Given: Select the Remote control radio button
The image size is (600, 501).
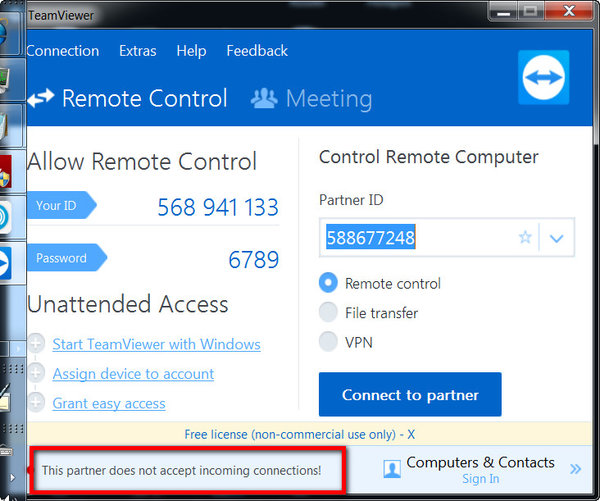Looking at the screenshot, I should pyautogui.click(x=328, y=282).
